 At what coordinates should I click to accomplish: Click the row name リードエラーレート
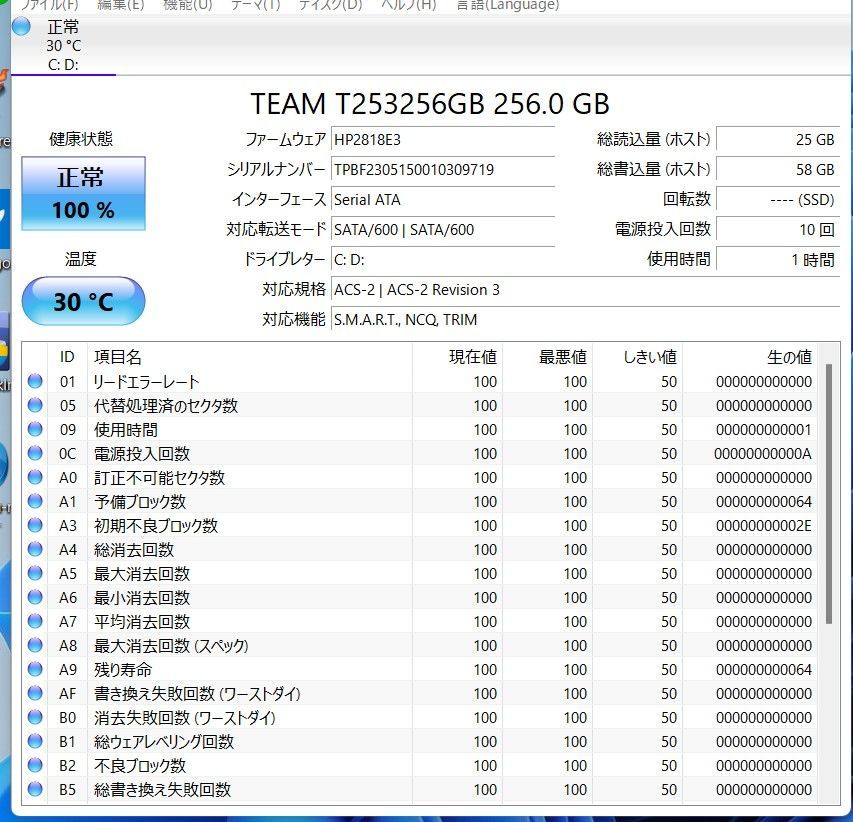(x=146, y=382)
